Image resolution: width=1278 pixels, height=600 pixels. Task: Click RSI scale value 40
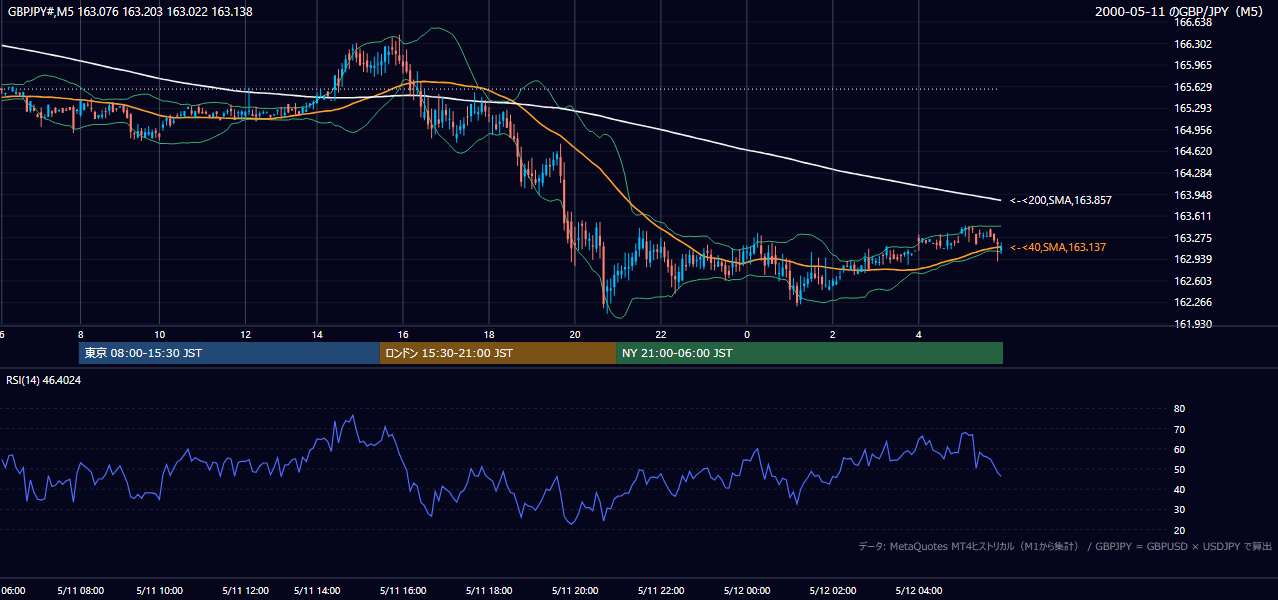coord(1179,489)
